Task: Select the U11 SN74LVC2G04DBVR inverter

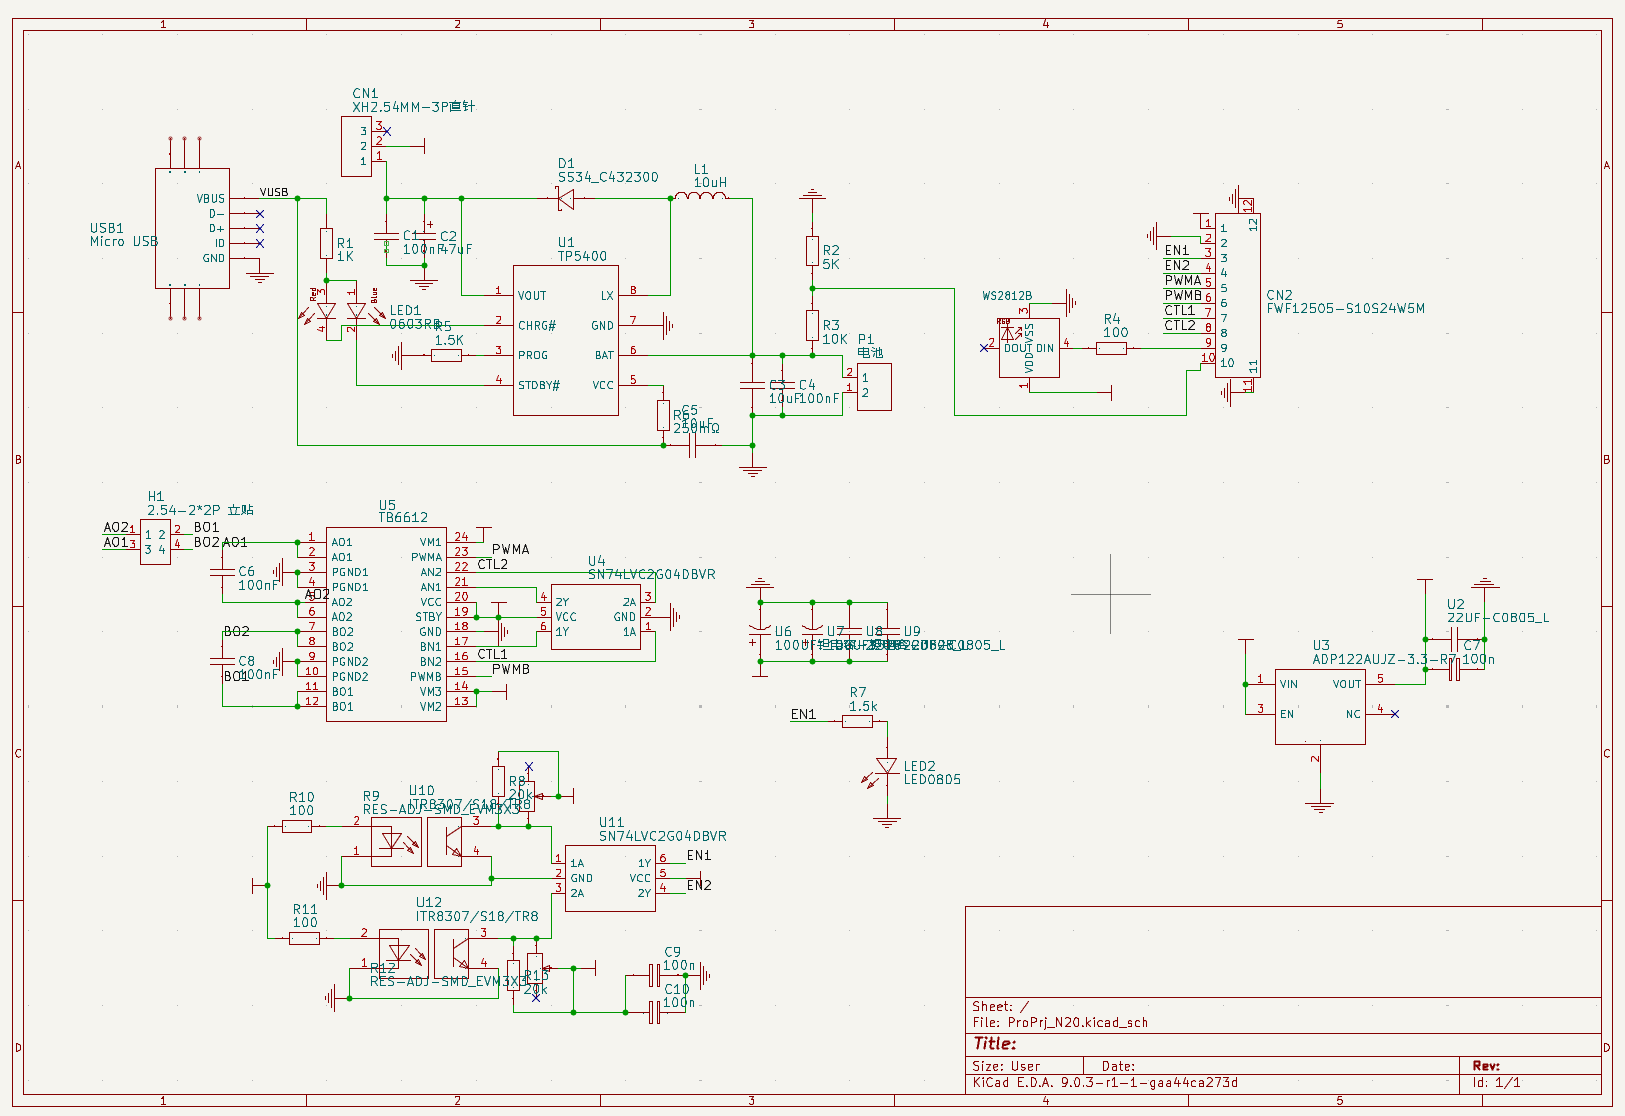Action: tap(610, 877)
